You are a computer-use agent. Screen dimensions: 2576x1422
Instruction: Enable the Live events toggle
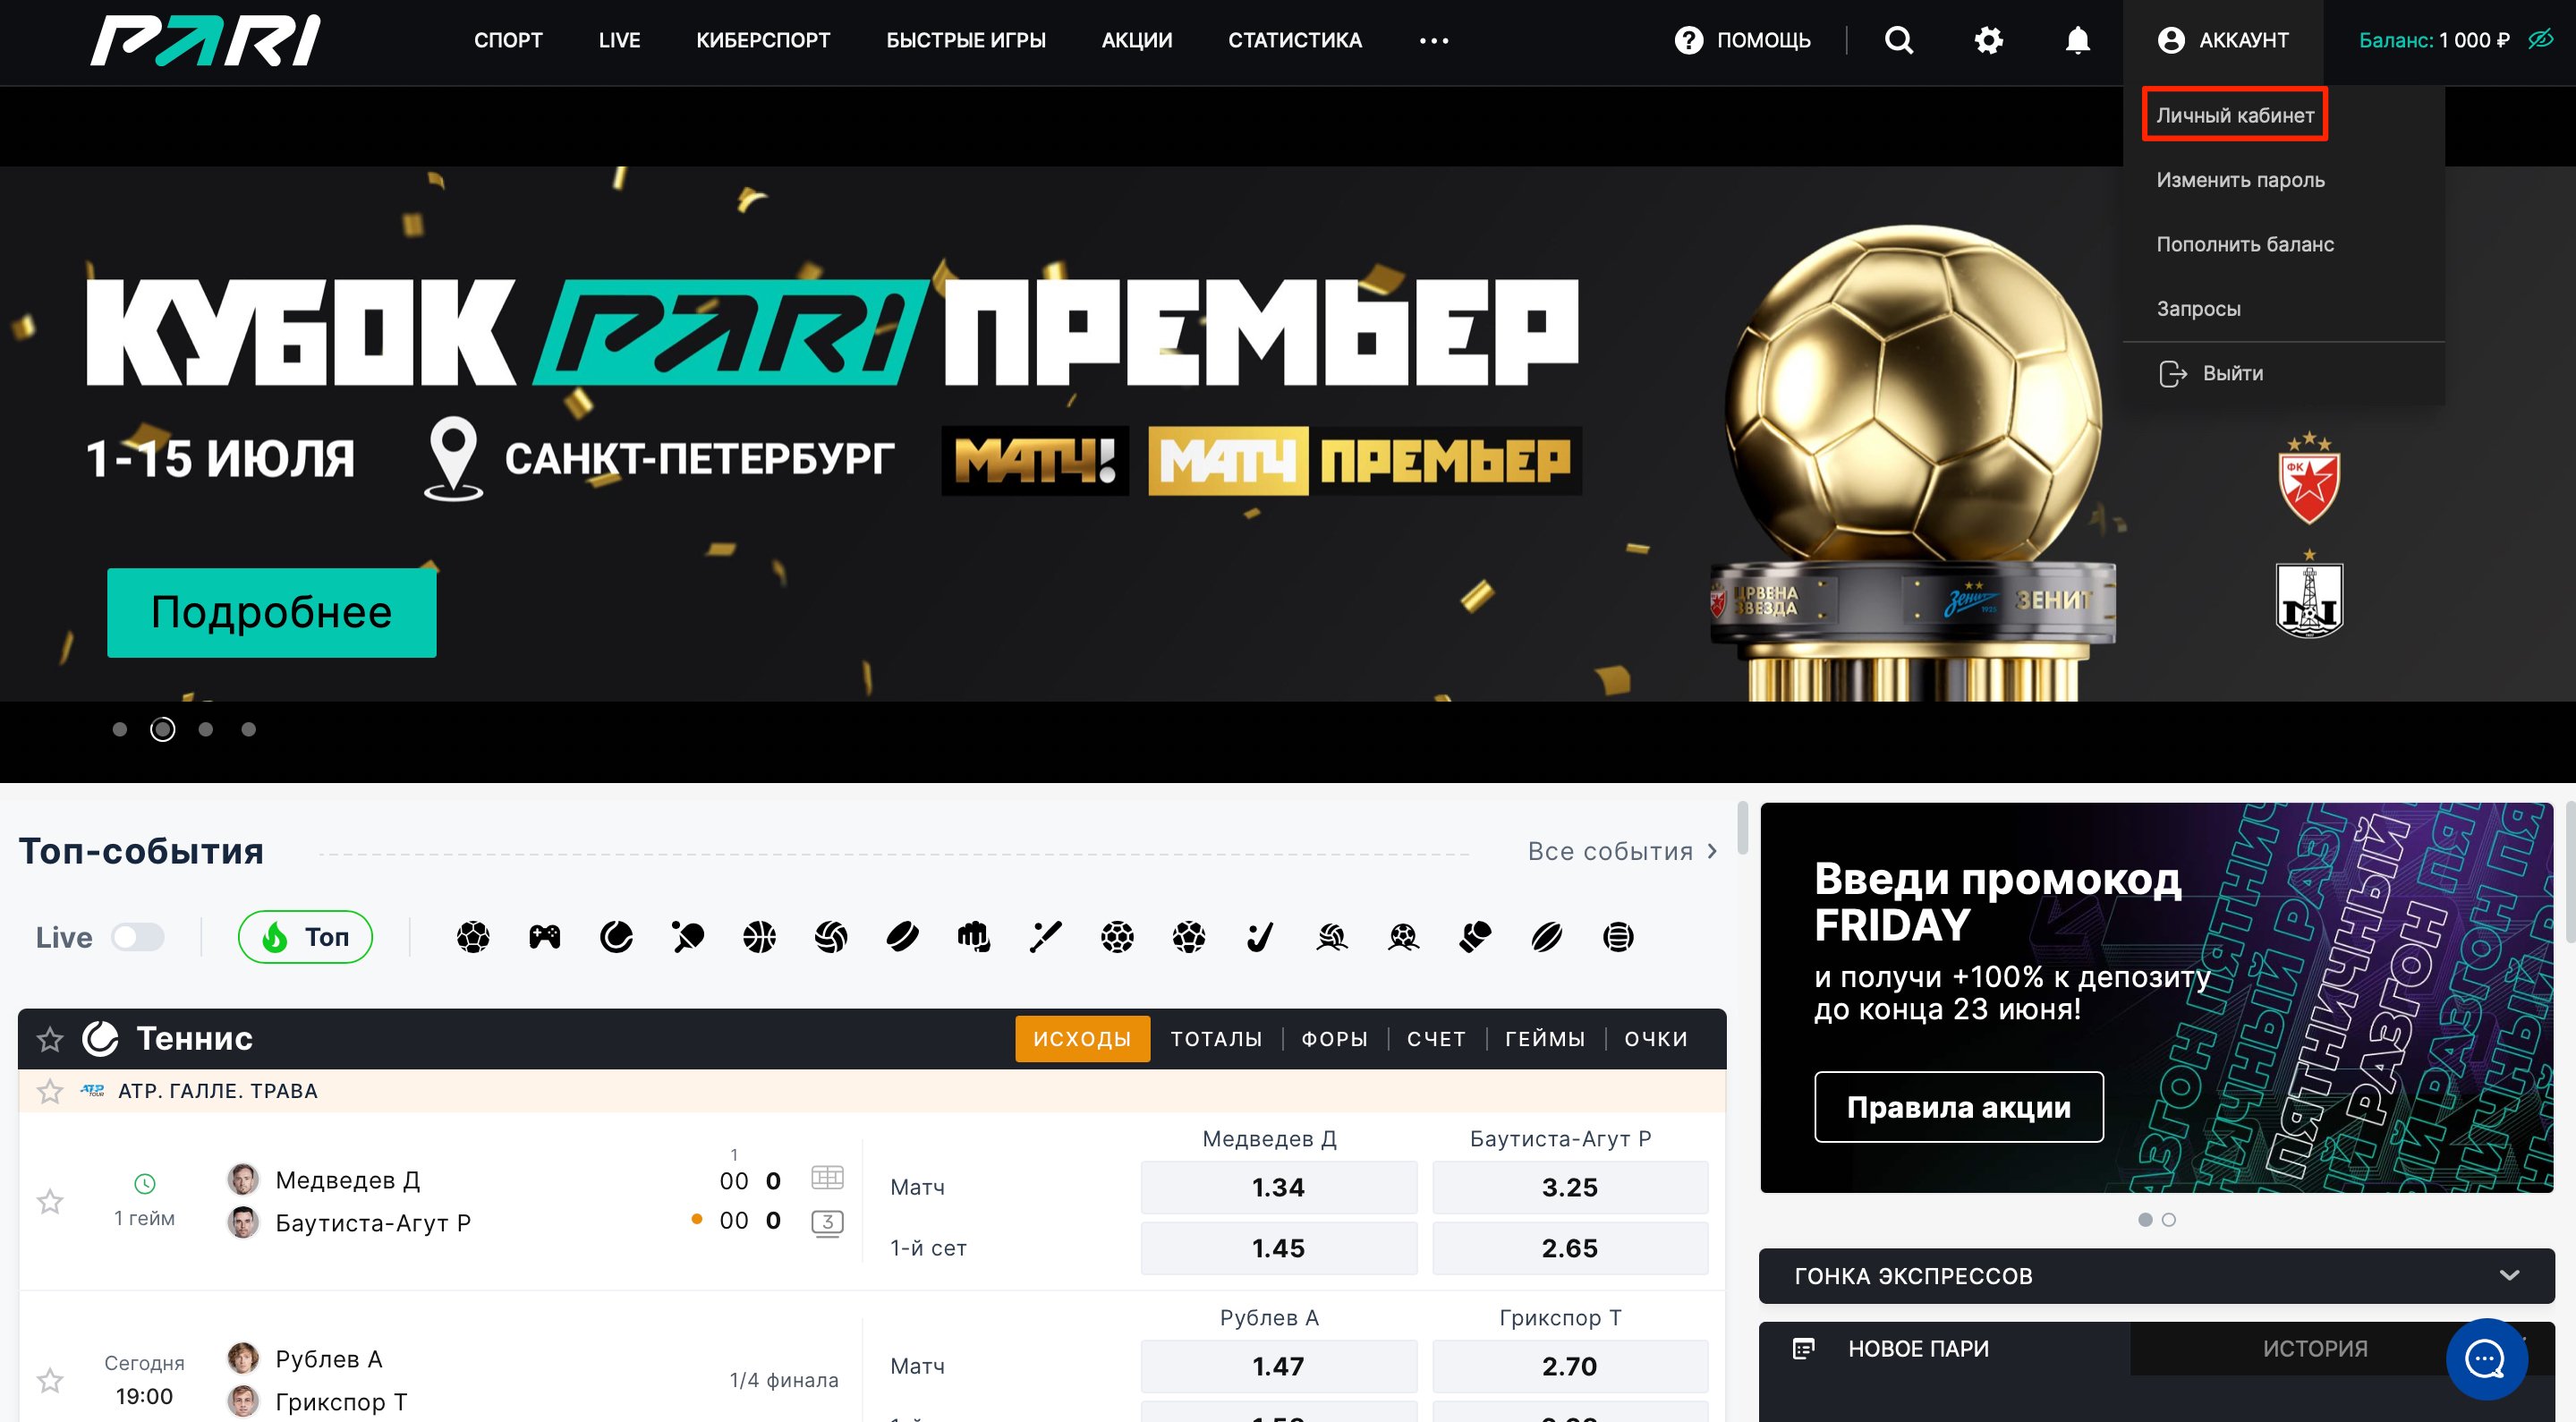pyautogui.click(x=138, y=937)
